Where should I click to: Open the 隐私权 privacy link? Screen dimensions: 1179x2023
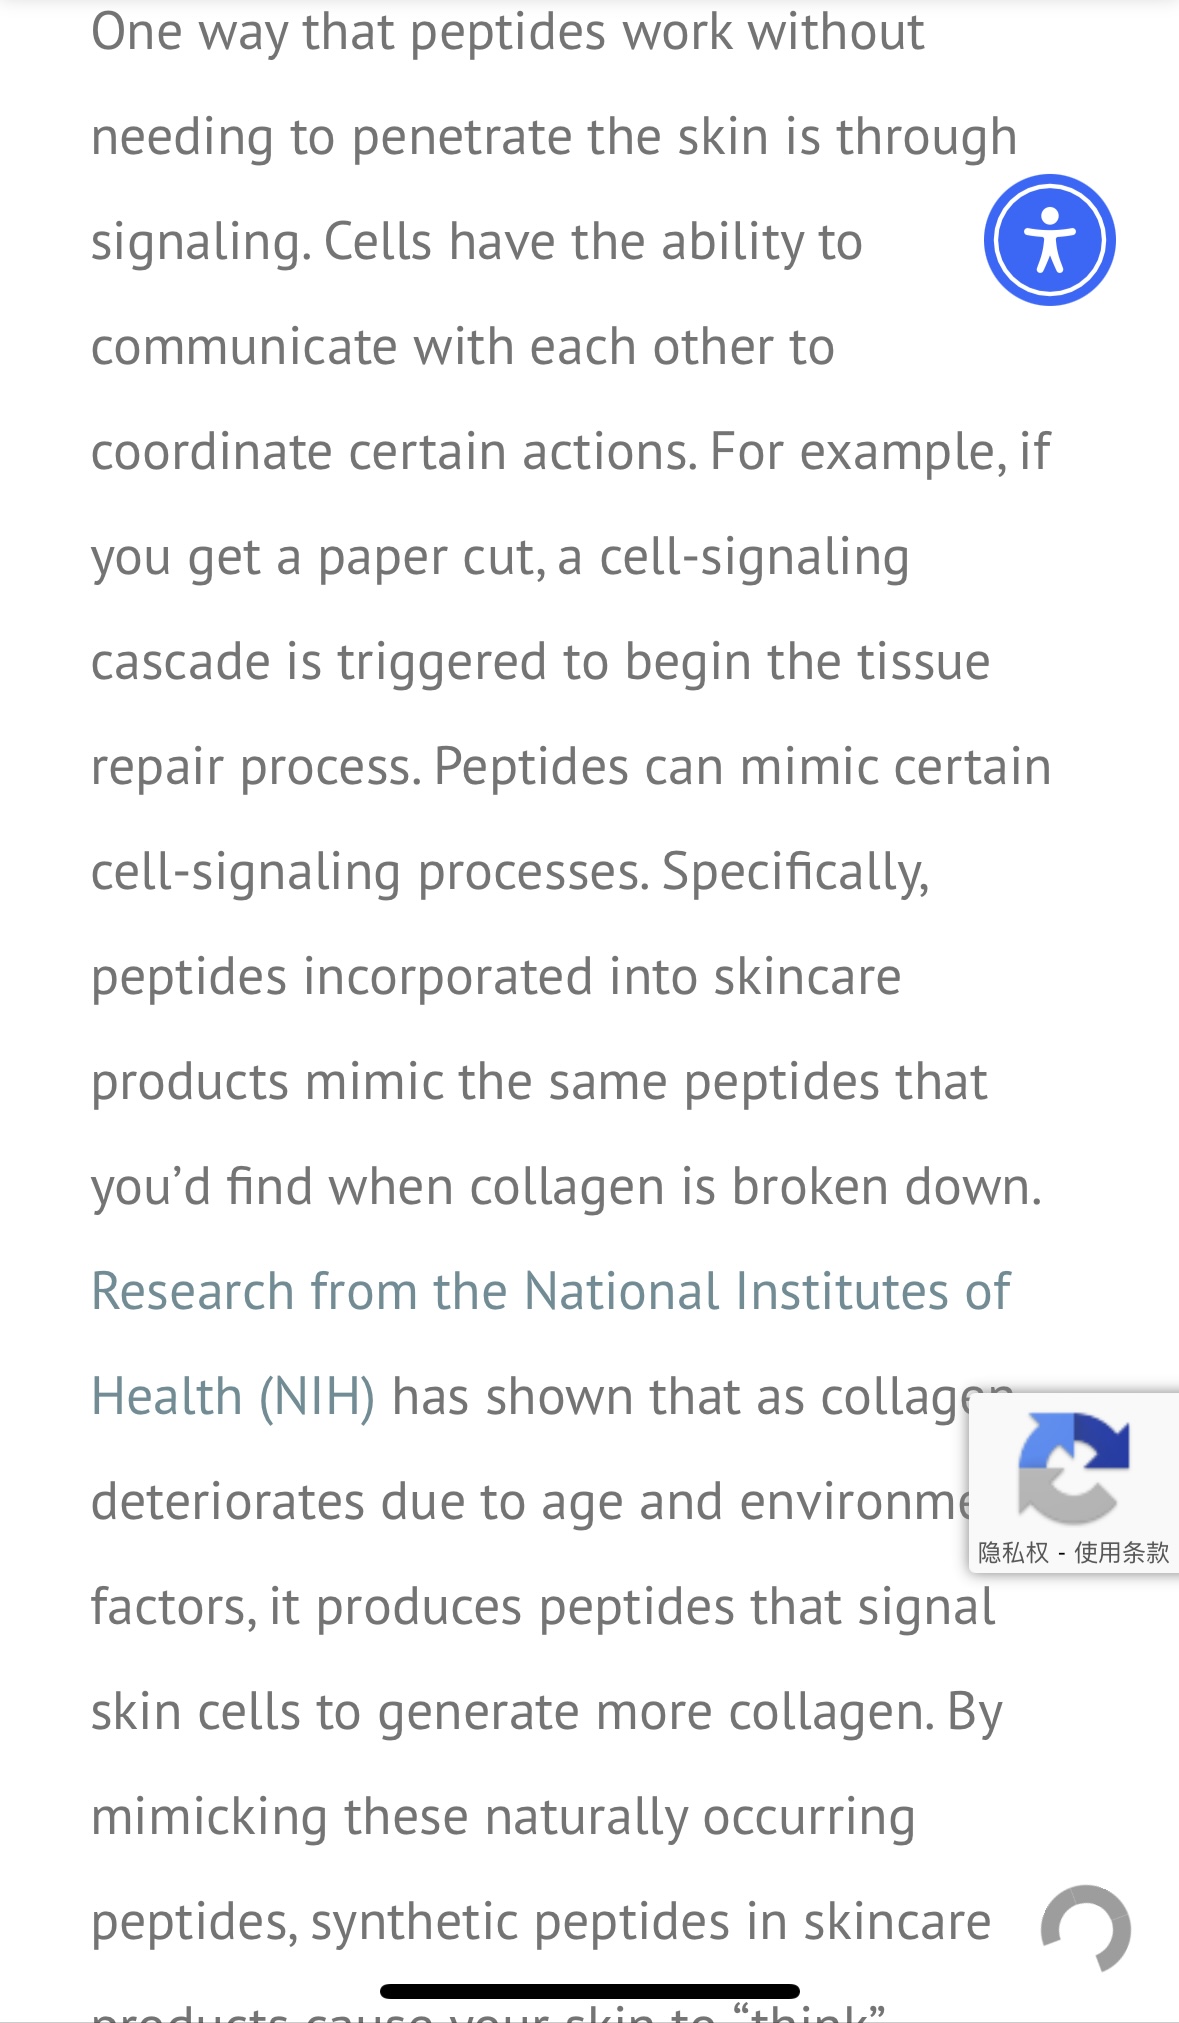[x=1013, y=1552]
